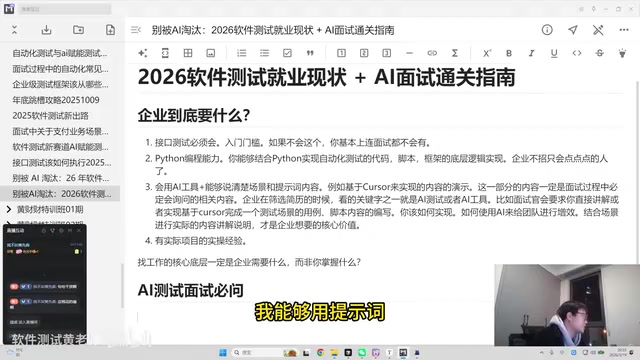Create a new document in sidebar
Screen dimensions: 640x360
tap(110, 30)
